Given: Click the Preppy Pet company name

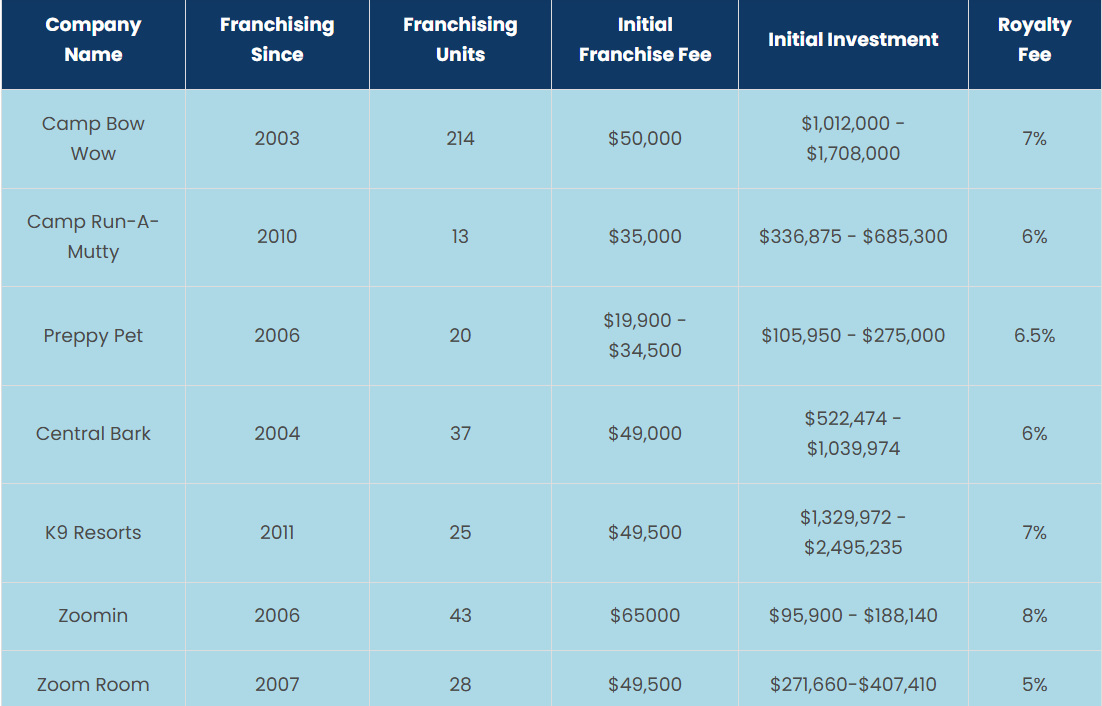Looking at the screenshot, I should pos(93,336).
